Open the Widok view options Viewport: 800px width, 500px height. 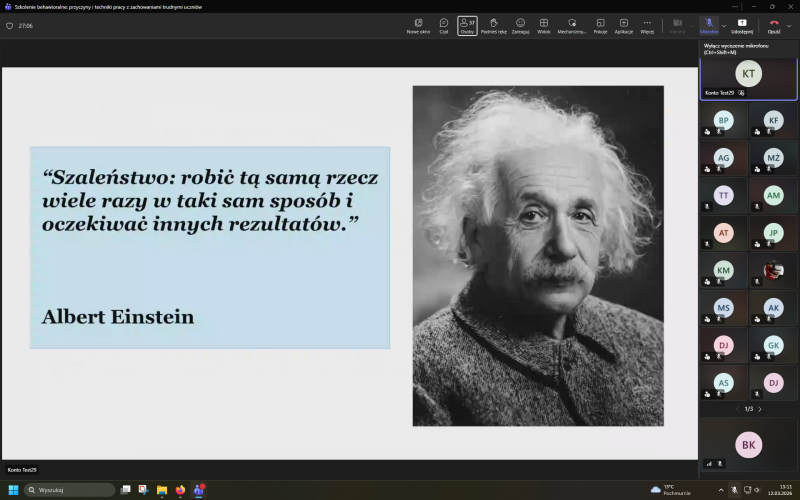(544, 25)
